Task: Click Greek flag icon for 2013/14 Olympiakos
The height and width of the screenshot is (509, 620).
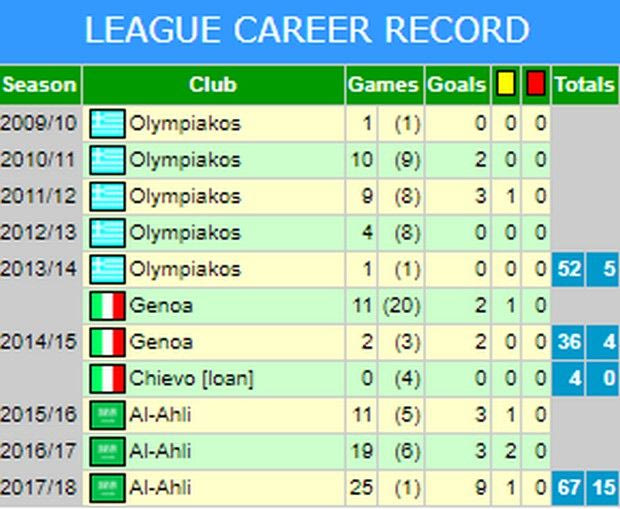Action: point(106,270)
